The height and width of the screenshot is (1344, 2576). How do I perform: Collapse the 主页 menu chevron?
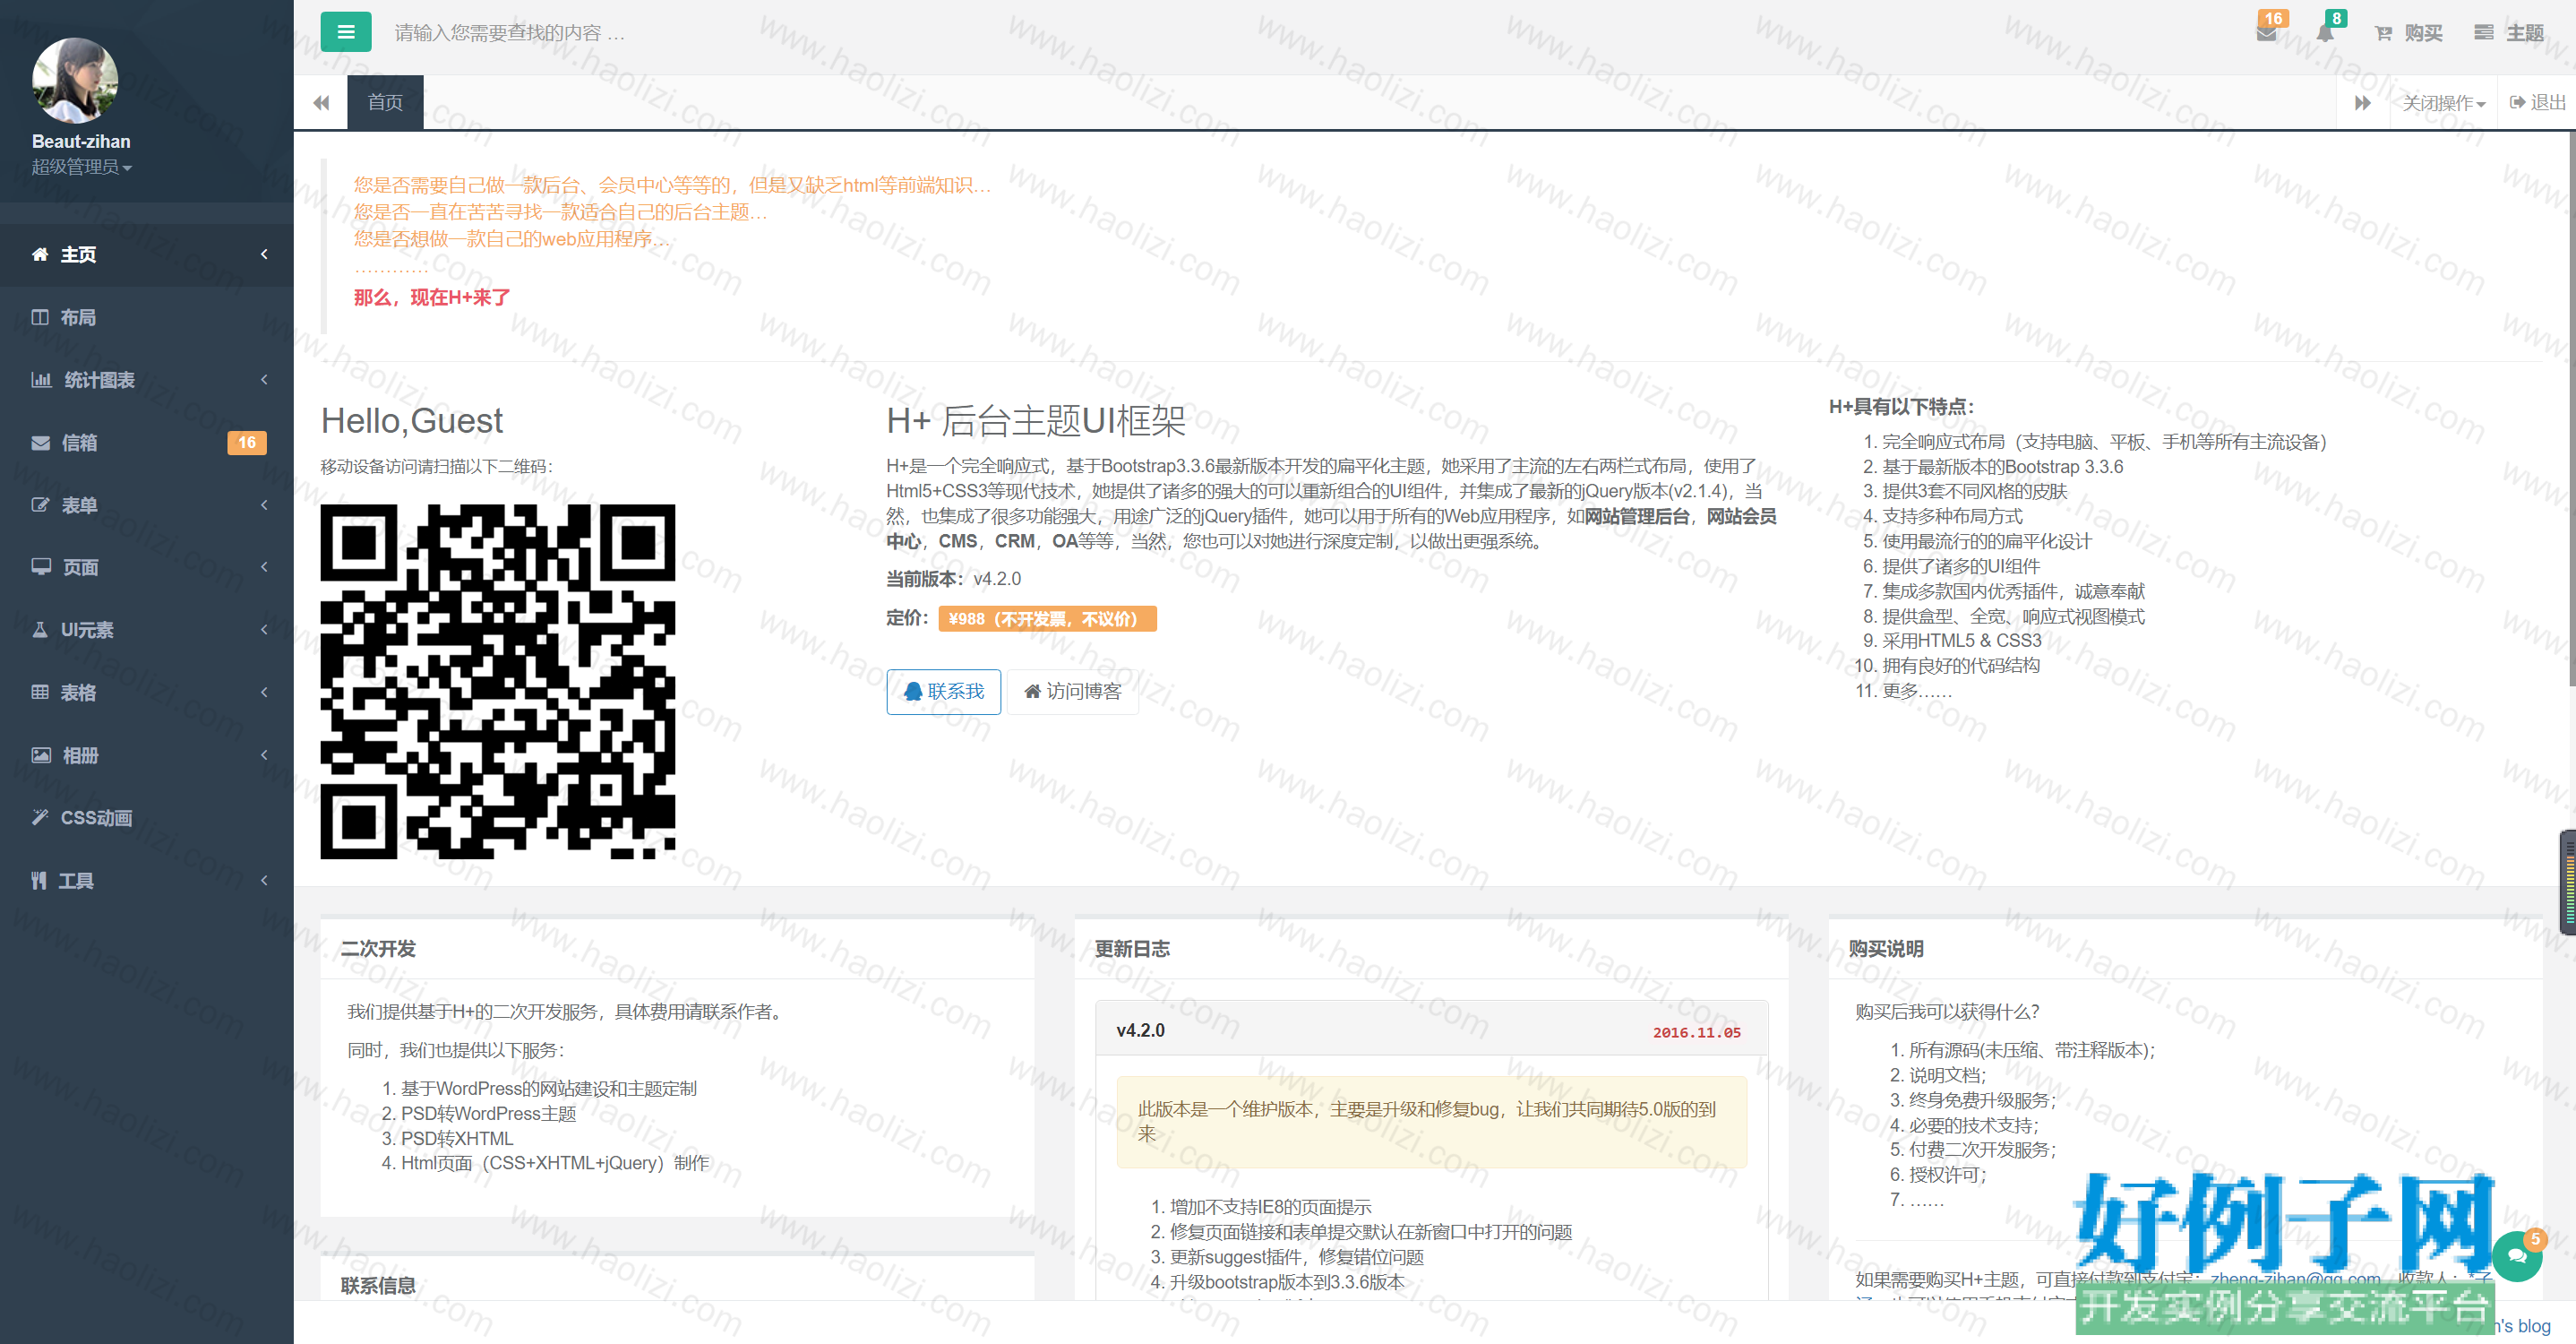point(264,254)
